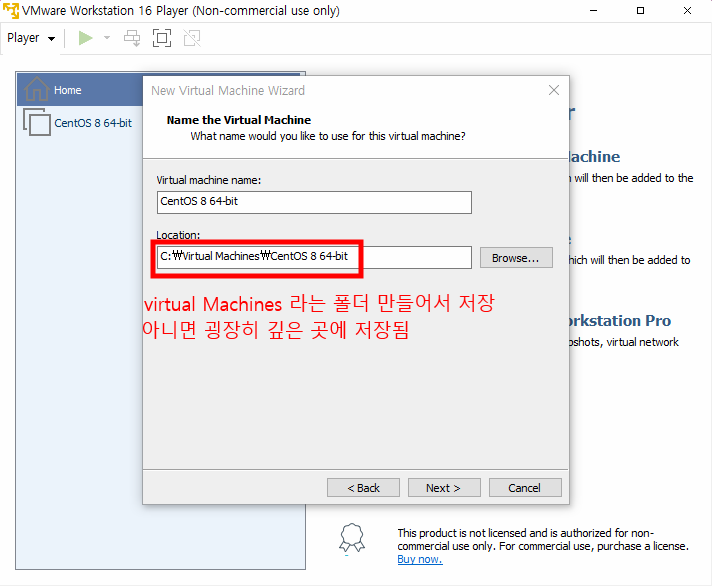Click the green Power On play icon
Screen dimensions: 712x586
(85, 38)
